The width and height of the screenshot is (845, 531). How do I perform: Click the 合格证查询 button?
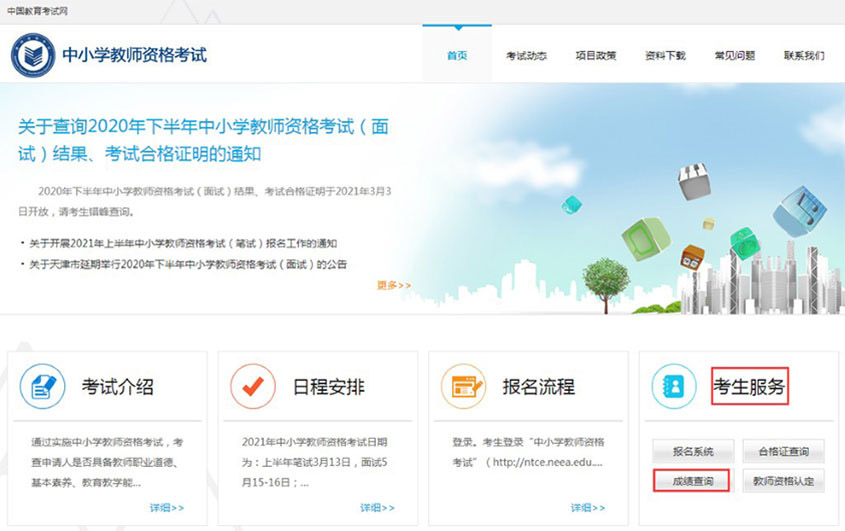click(783, 451)
